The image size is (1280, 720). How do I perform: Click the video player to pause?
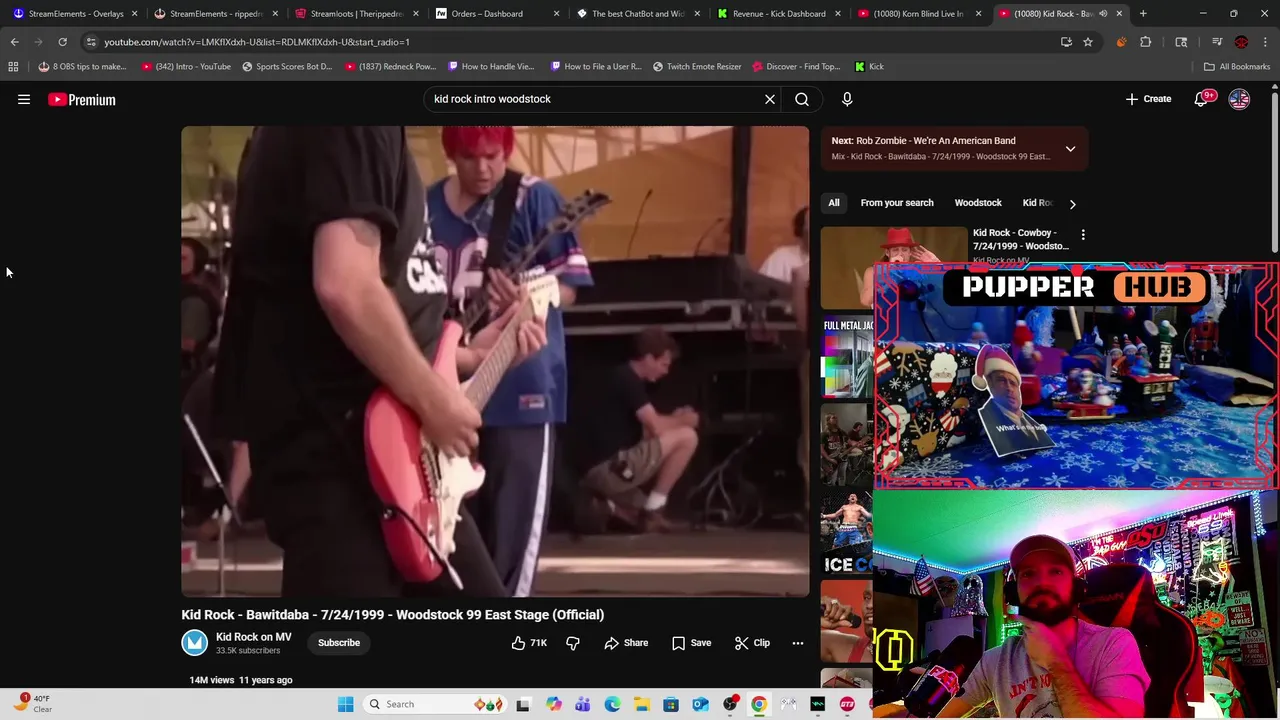495,361
